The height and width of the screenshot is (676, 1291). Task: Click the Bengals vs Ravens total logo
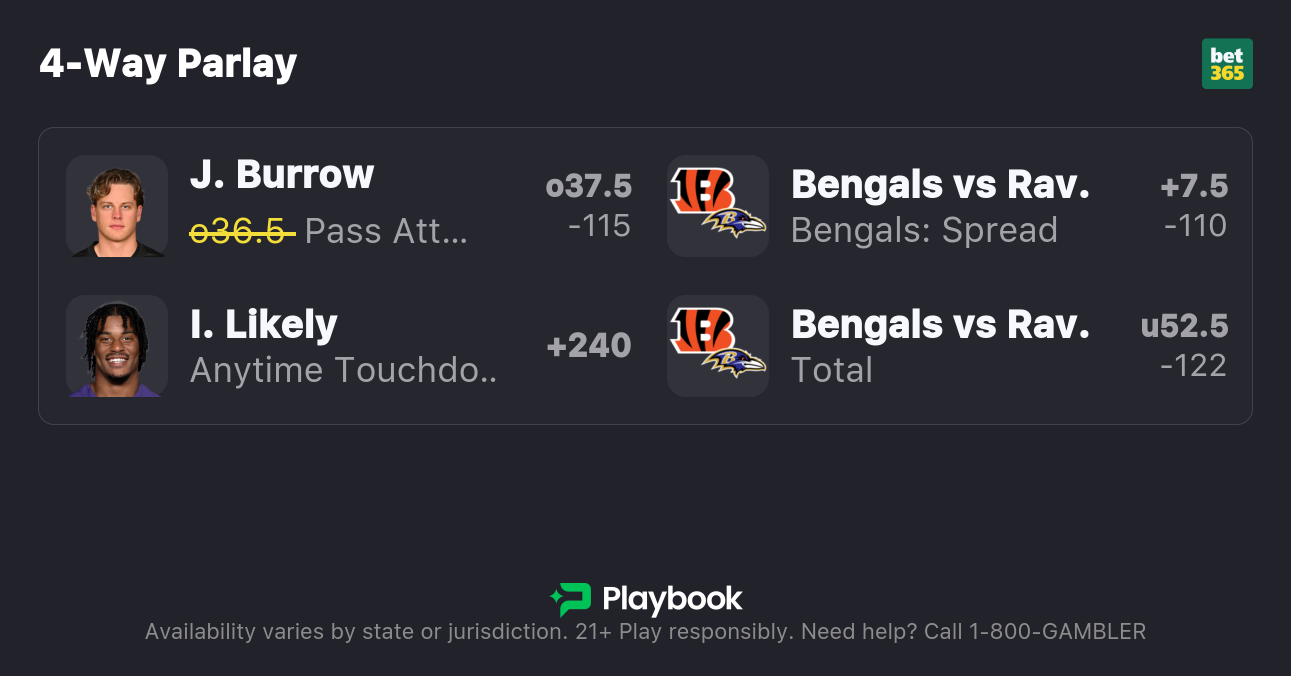(x=718, y=346)
